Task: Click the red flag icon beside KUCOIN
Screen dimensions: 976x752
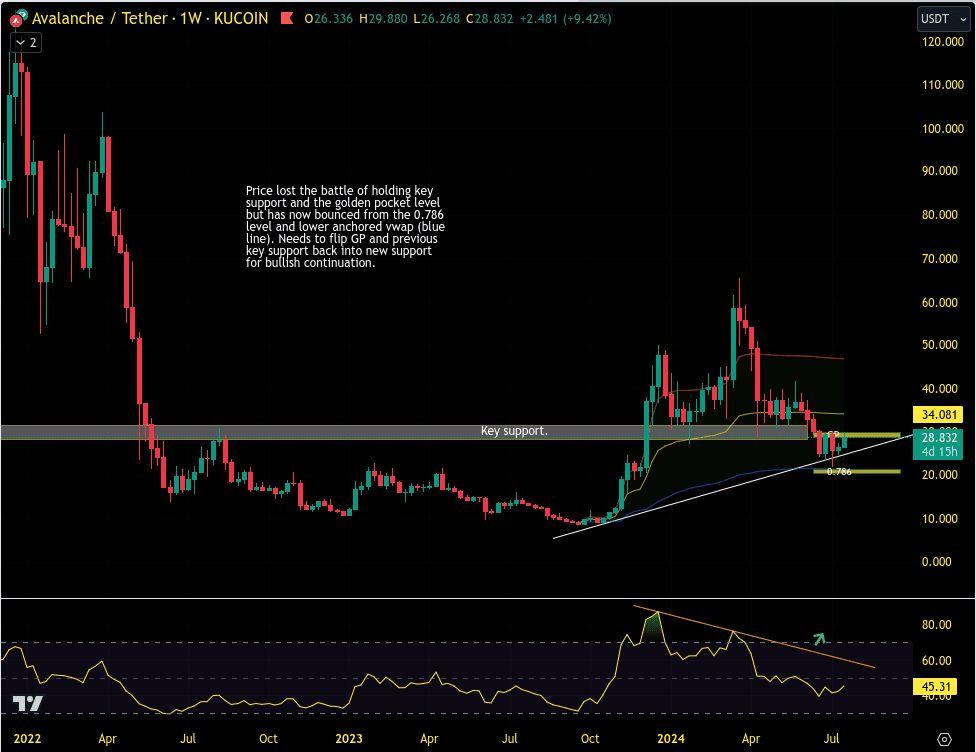Action: (287, 19)
